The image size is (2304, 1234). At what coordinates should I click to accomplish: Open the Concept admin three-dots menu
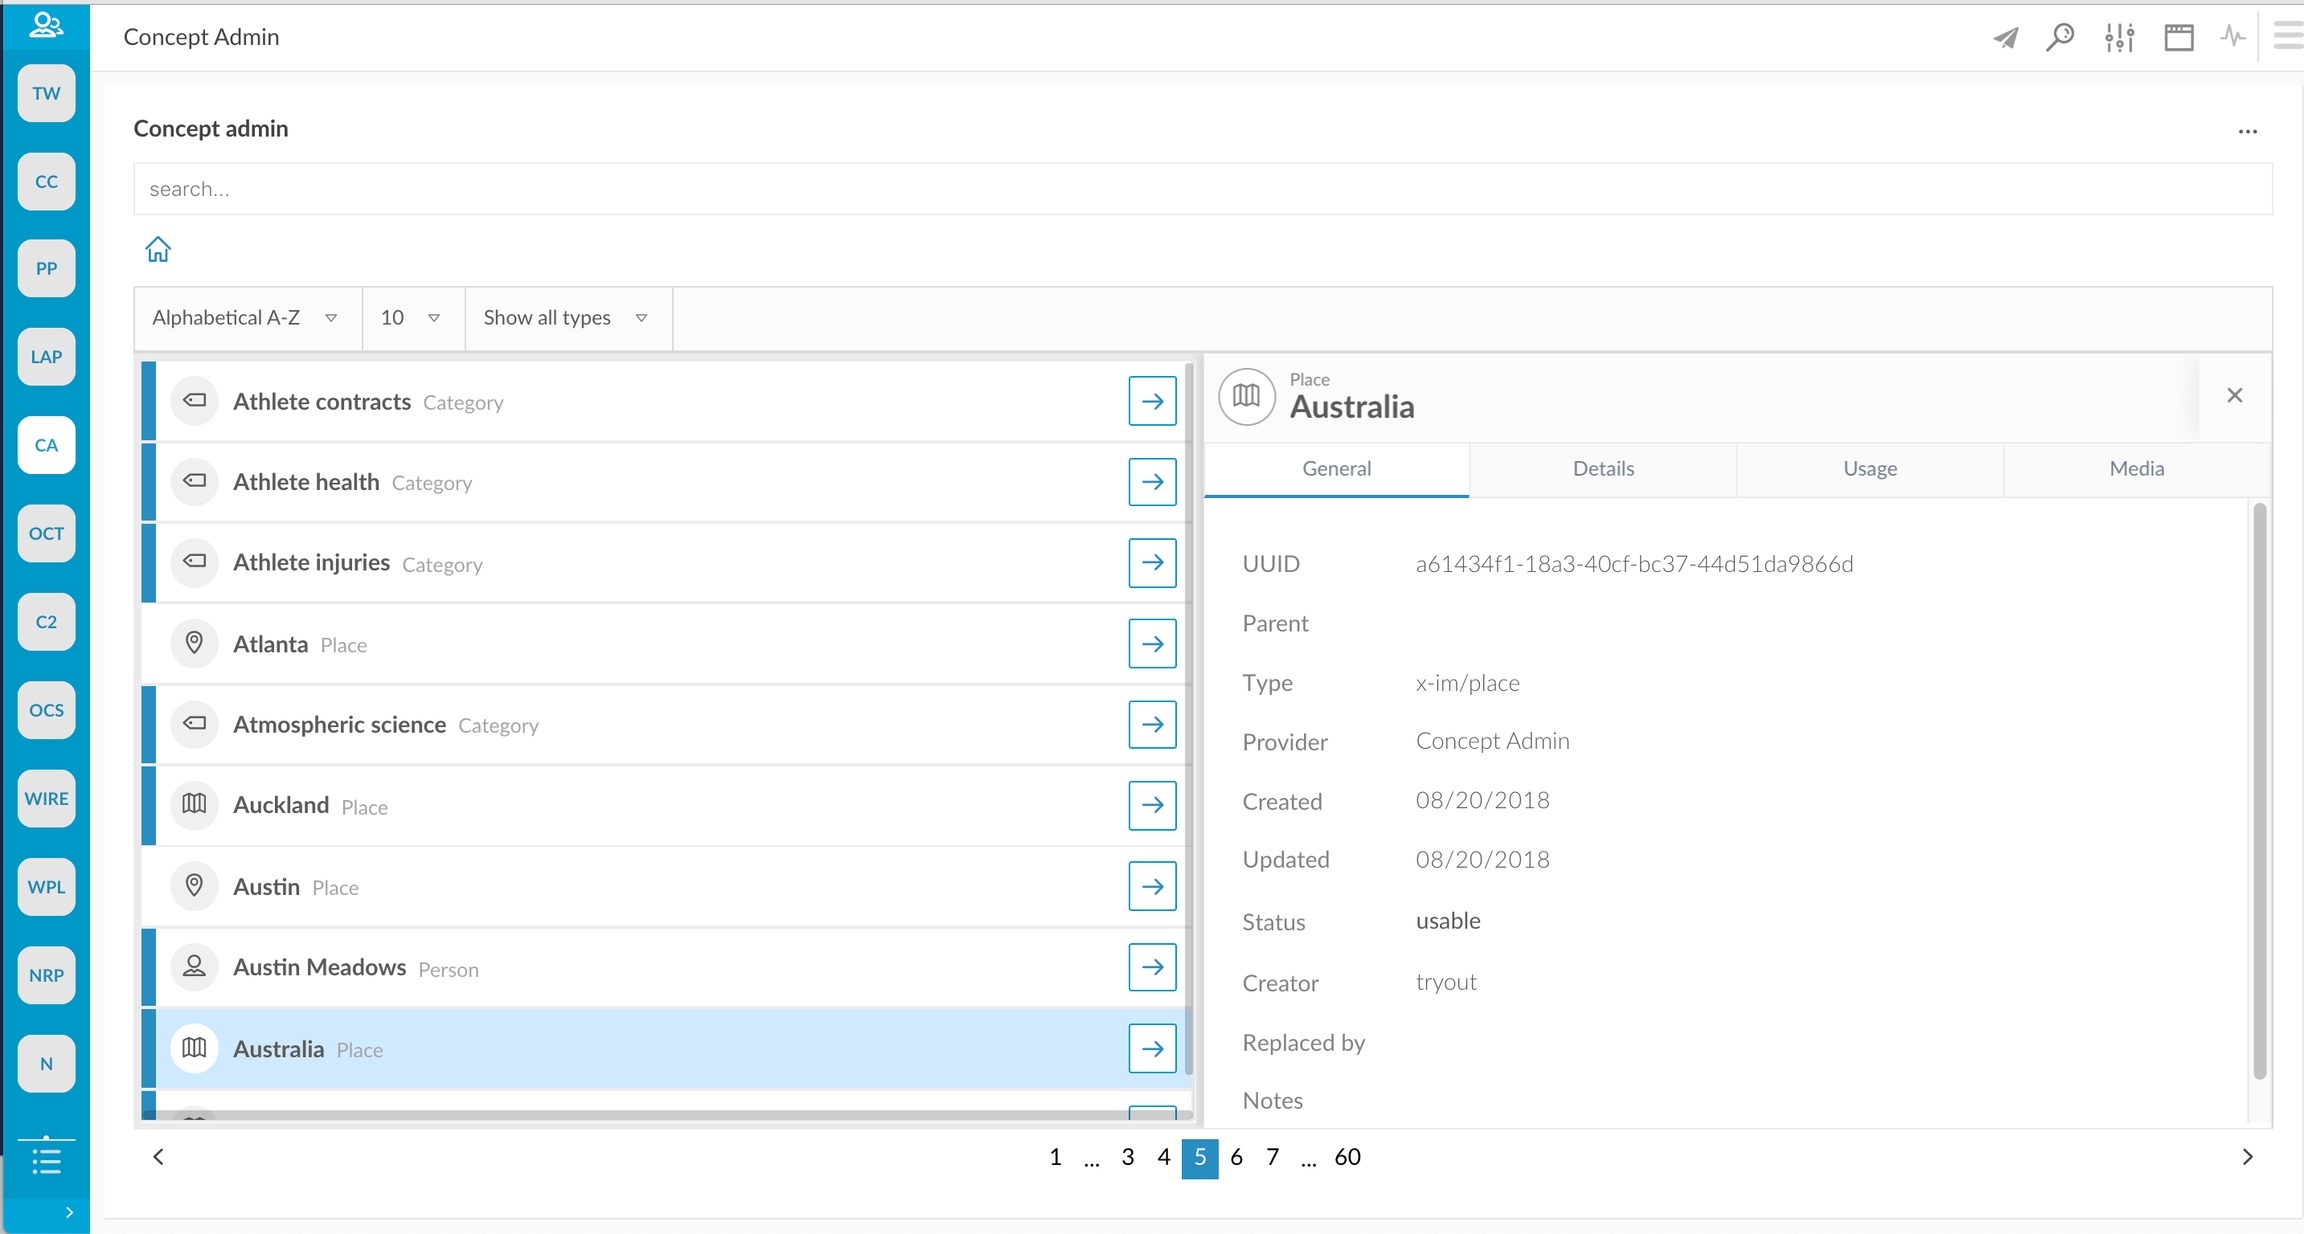point(2247,131)
